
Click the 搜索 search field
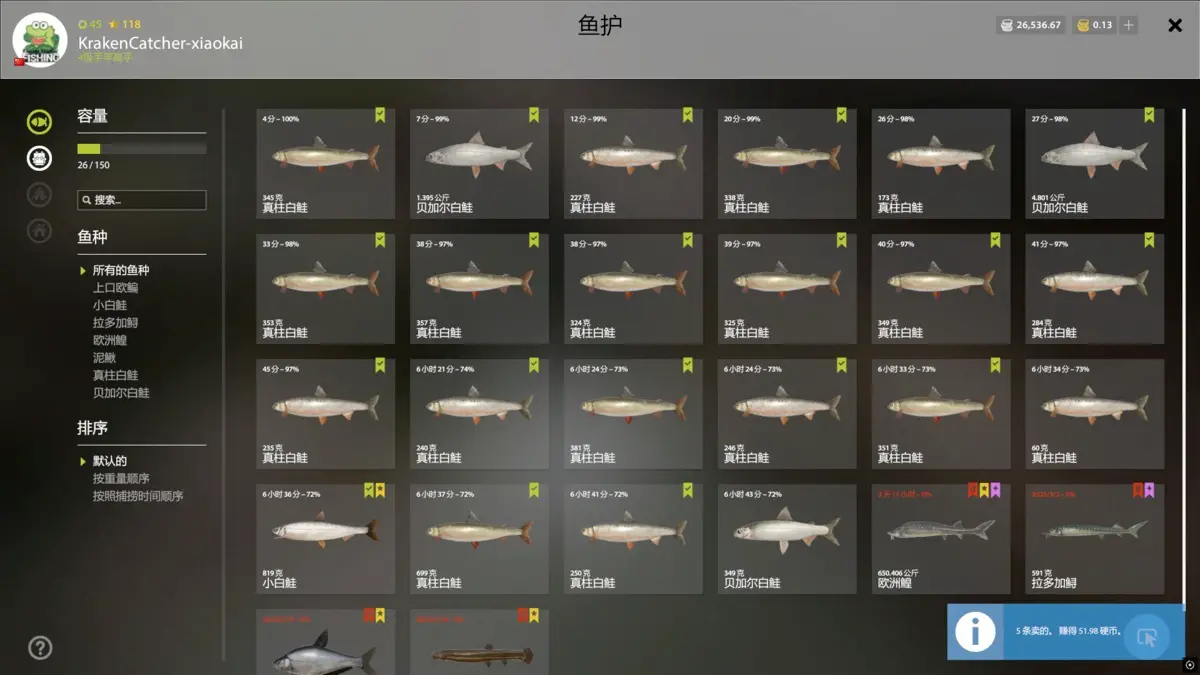142,200
